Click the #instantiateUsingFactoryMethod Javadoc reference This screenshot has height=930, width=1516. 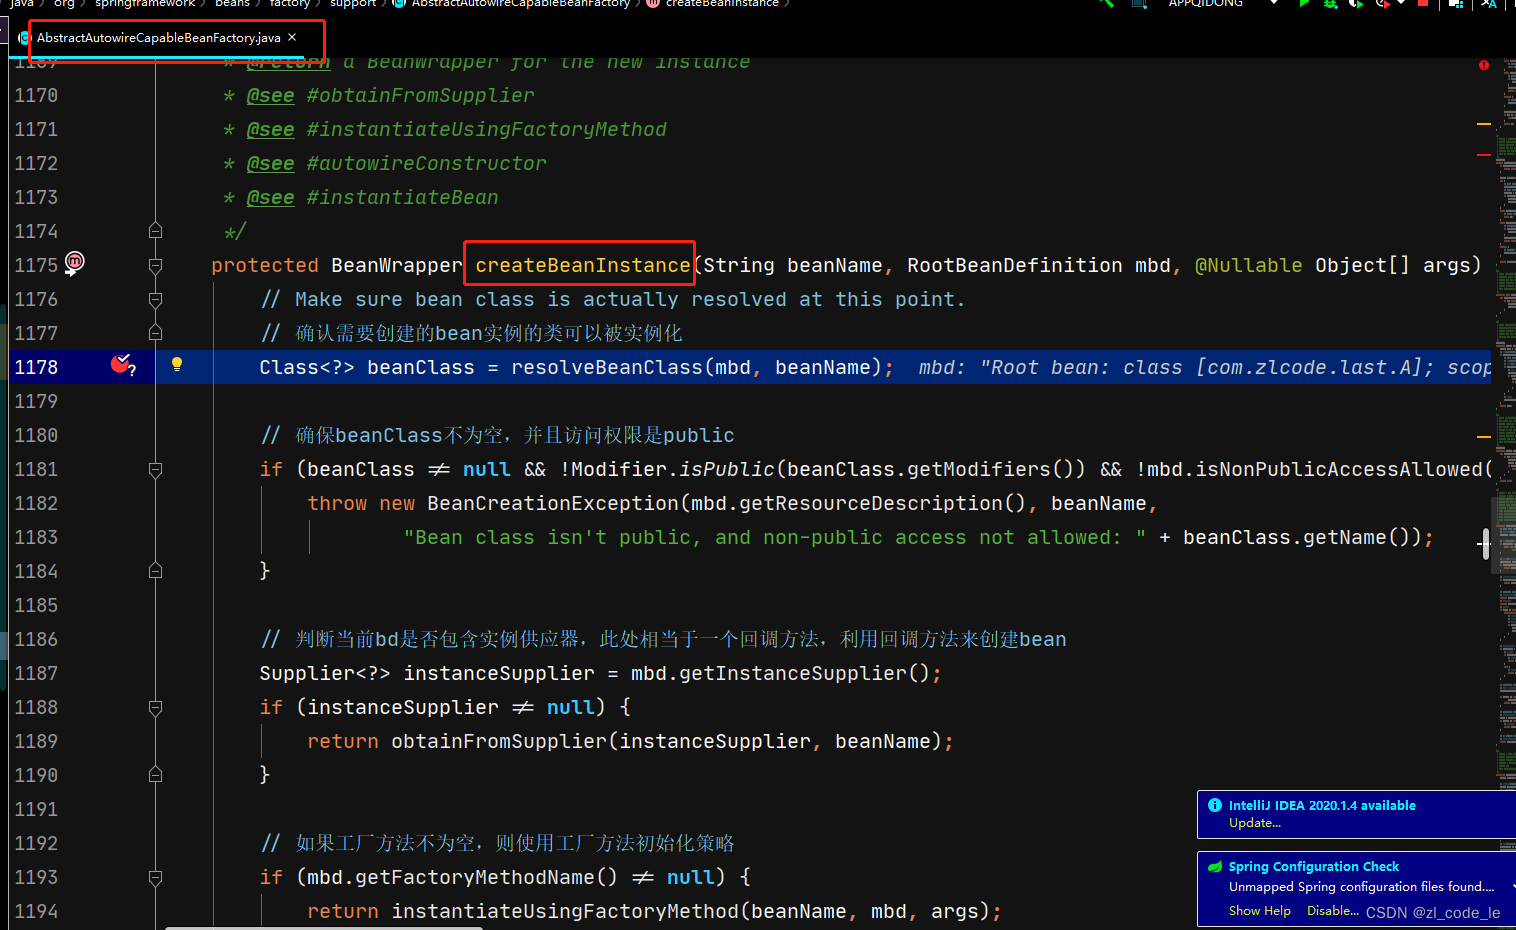(x=487, y=129)
